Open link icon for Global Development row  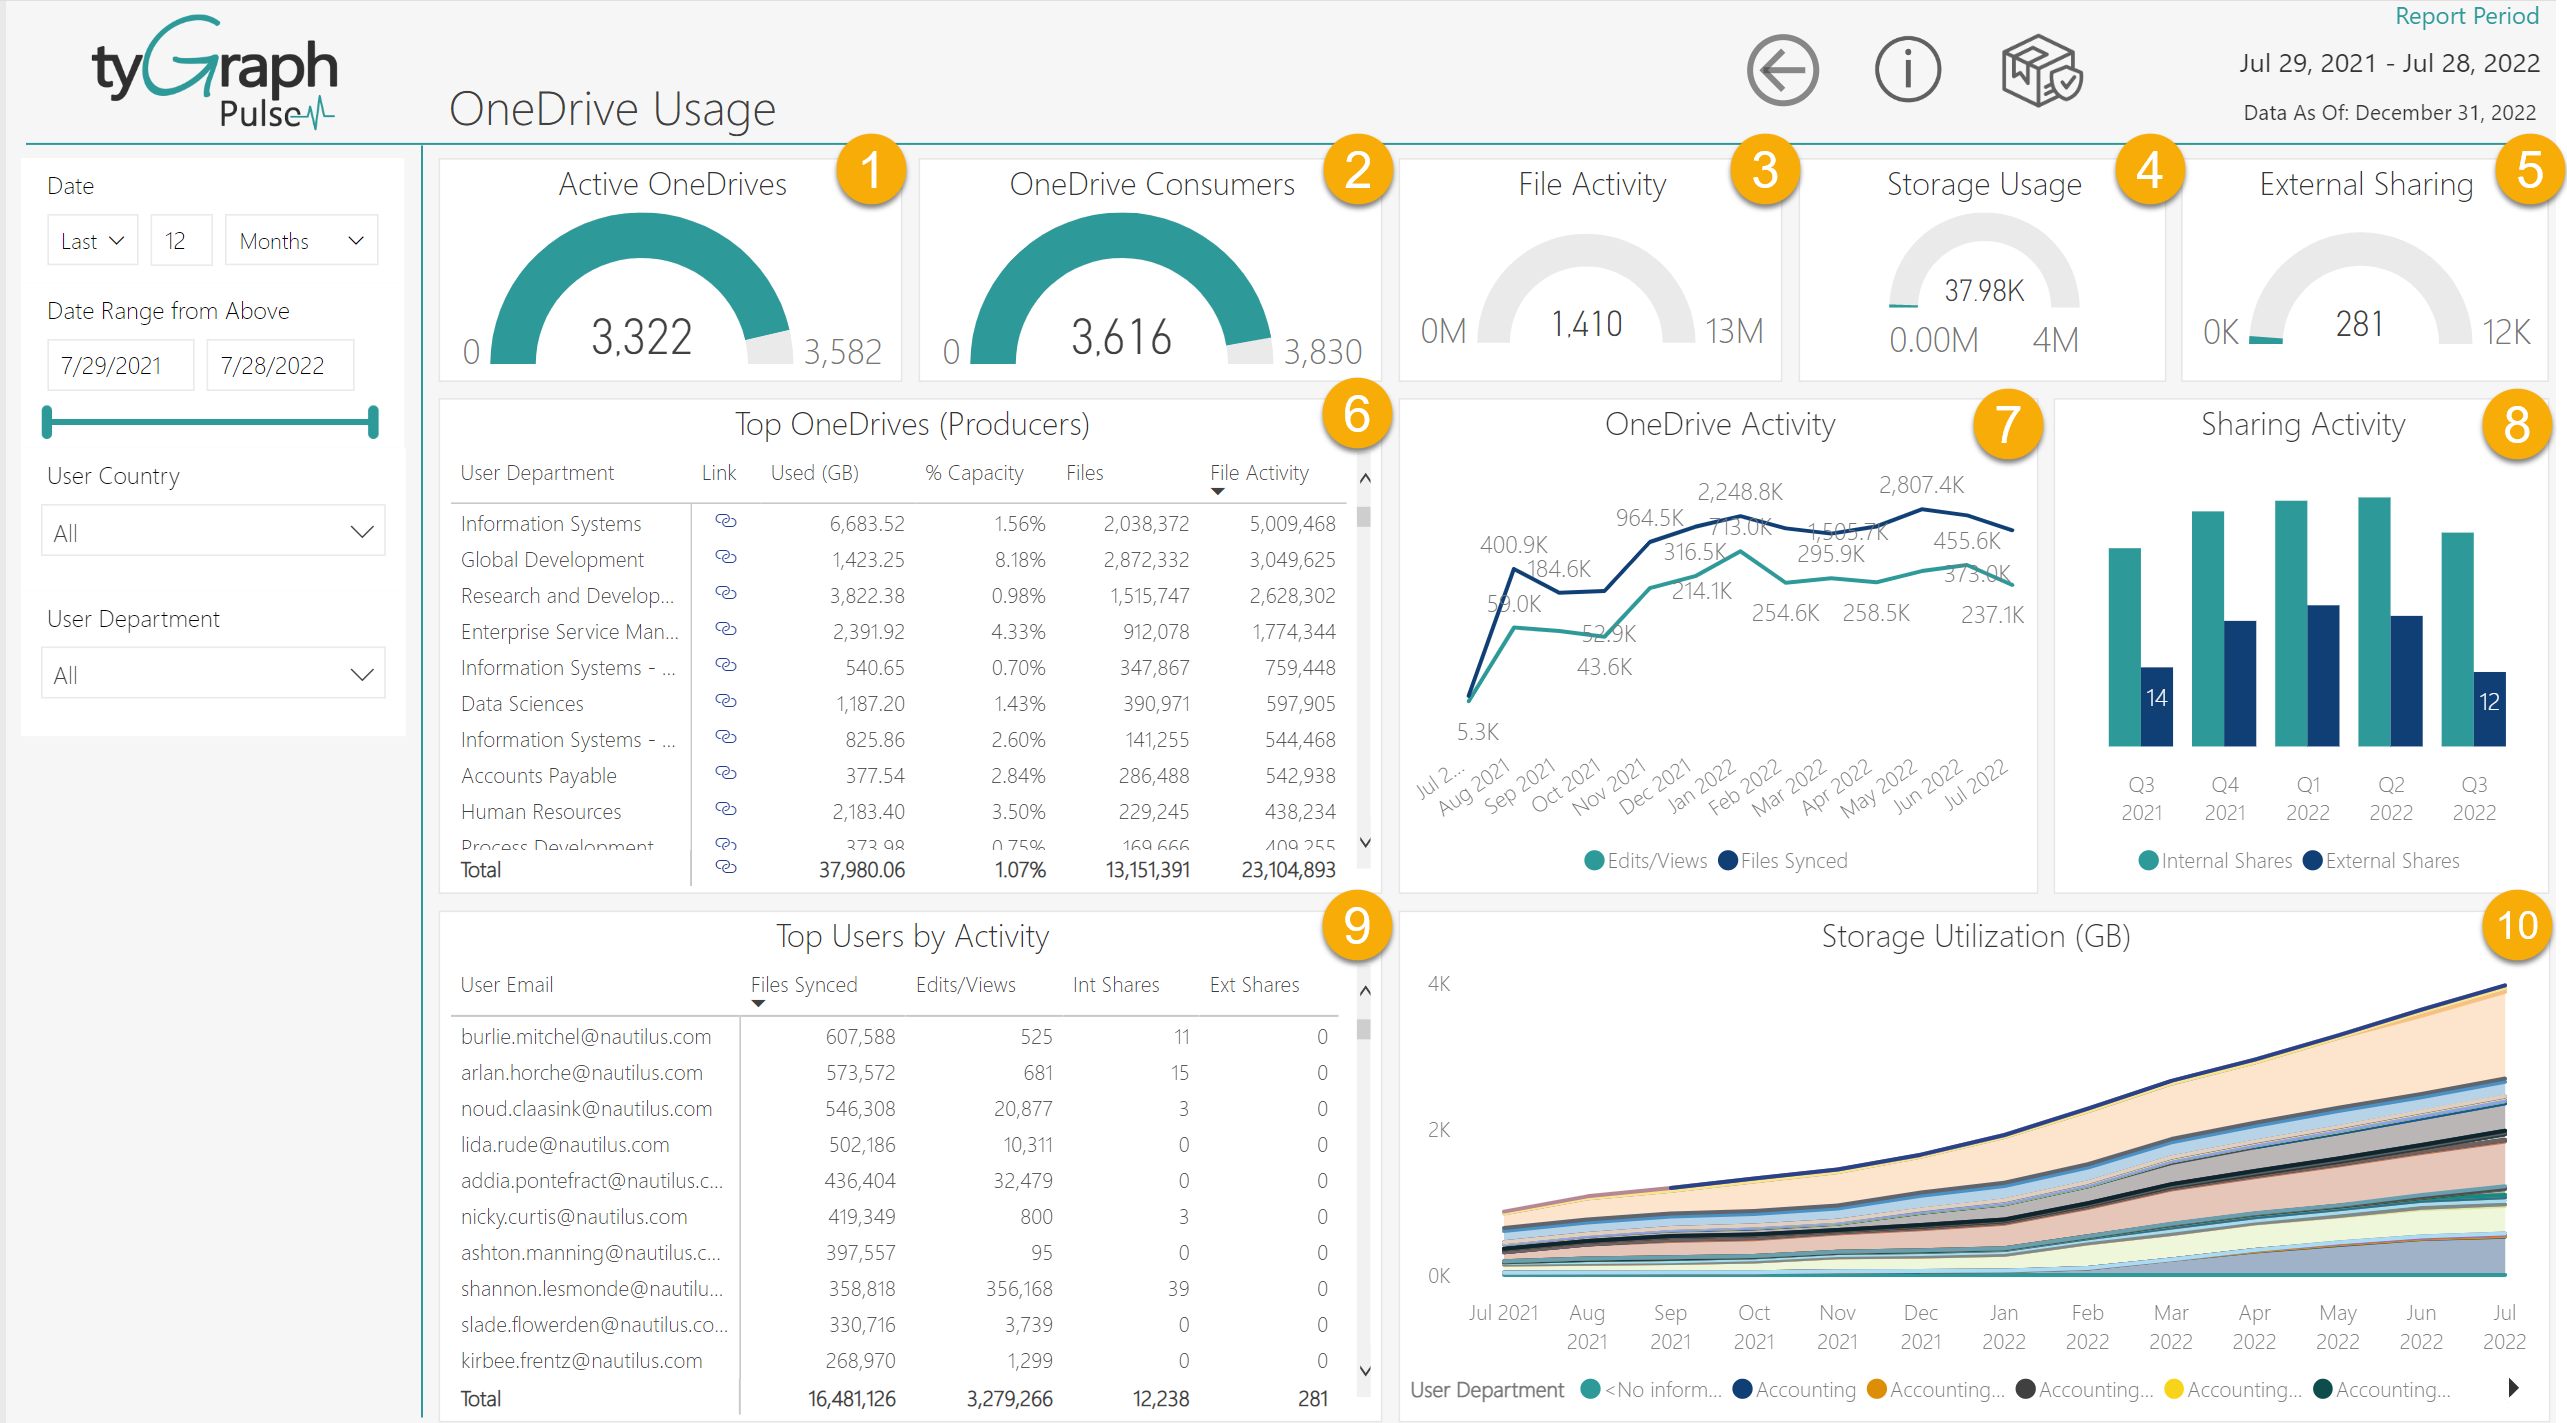coord(726,557)
